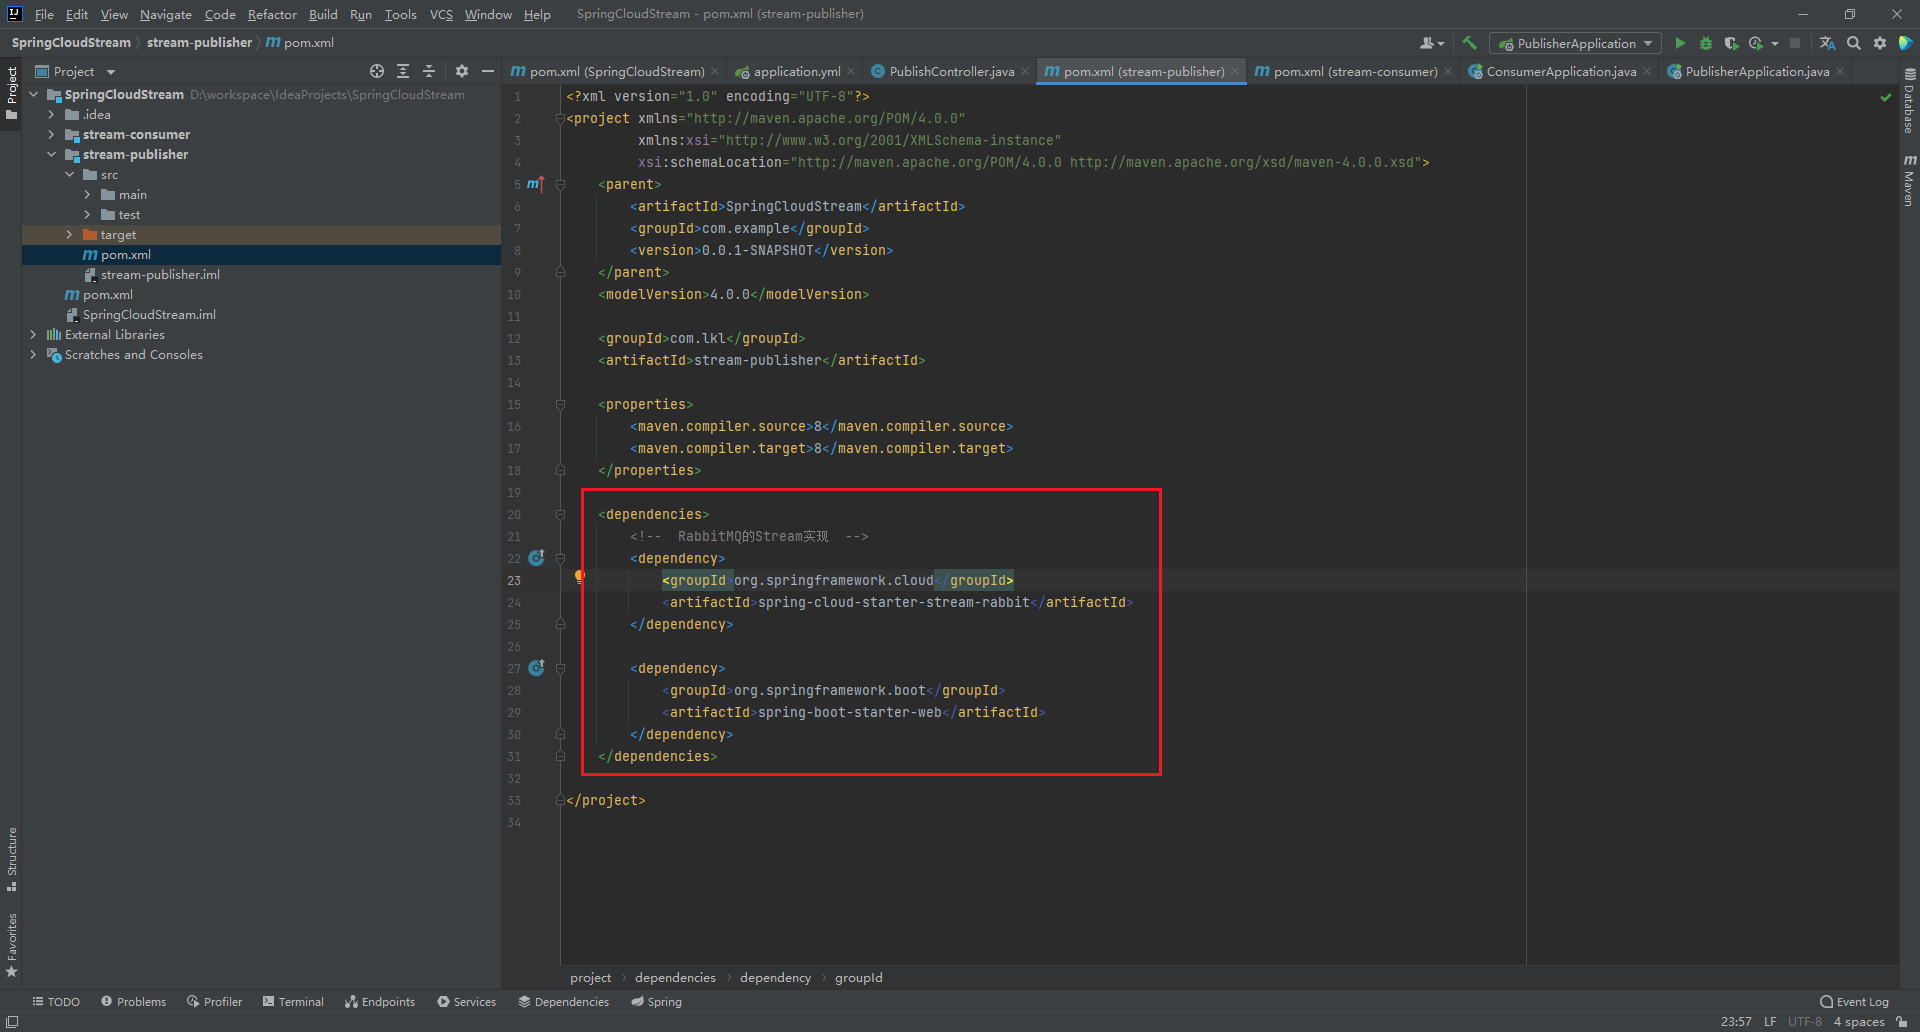The image size is (1920, 1032).
Task: Start Debug mode with the bug icon
Action: [x=1705, y=43]
